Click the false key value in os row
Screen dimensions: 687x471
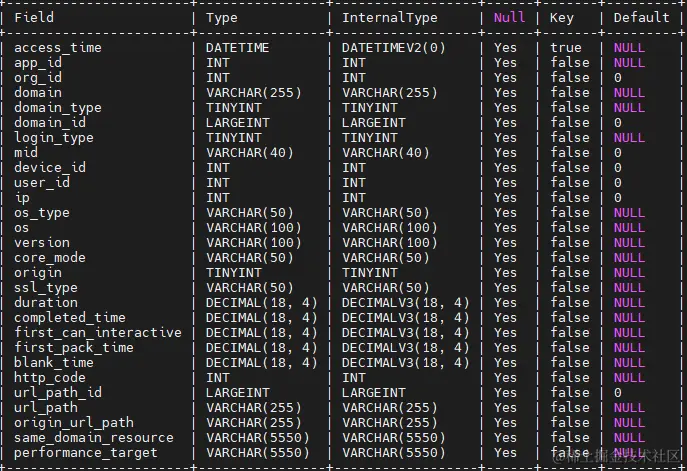coord(570,227)
